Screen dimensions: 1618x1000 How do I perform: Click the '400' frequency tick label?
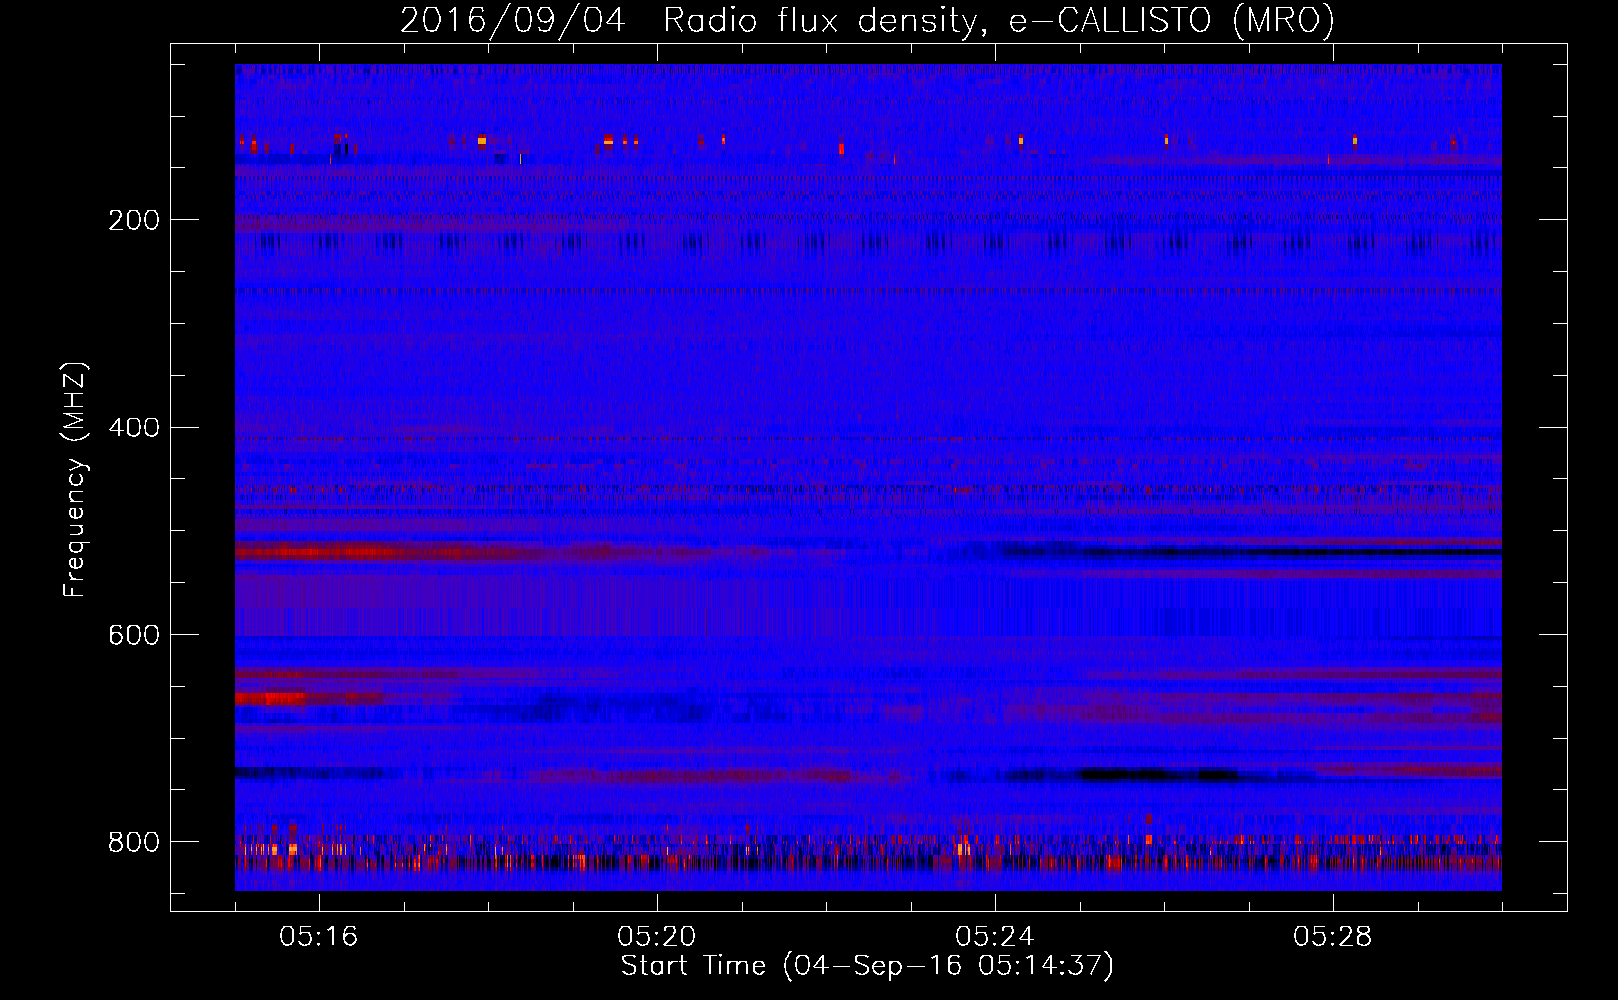[134, 428]
